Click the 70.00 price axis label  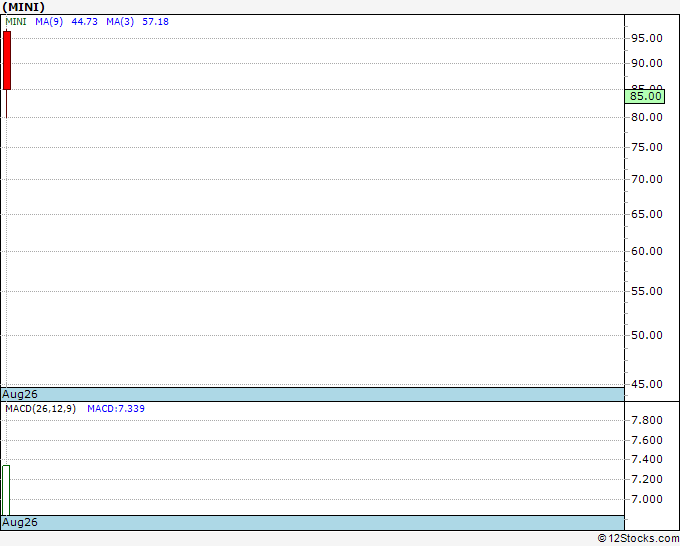pos(647,179)
